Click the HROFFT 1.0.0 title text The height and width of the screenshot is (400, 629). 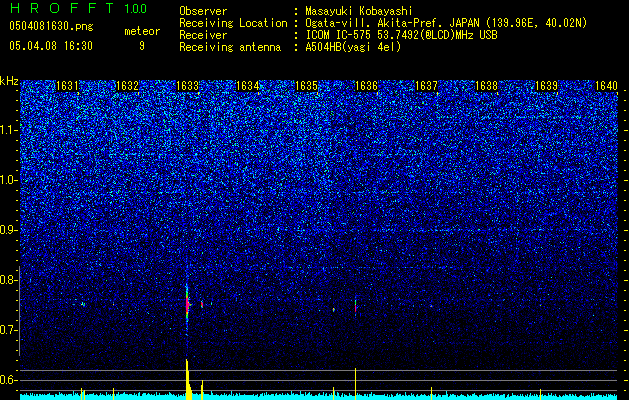click(78, 8)
